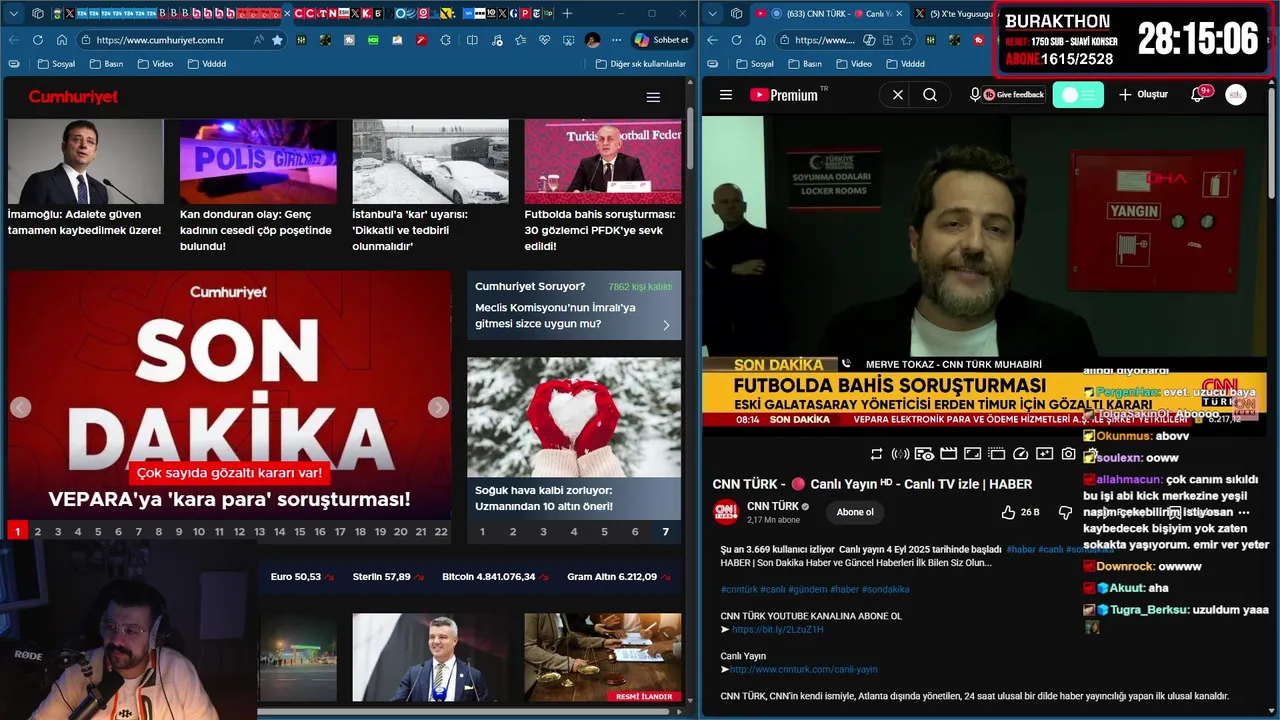
Task: Reload the cumhuriyet.com.tr page
Action: click(x=38, y=40)
